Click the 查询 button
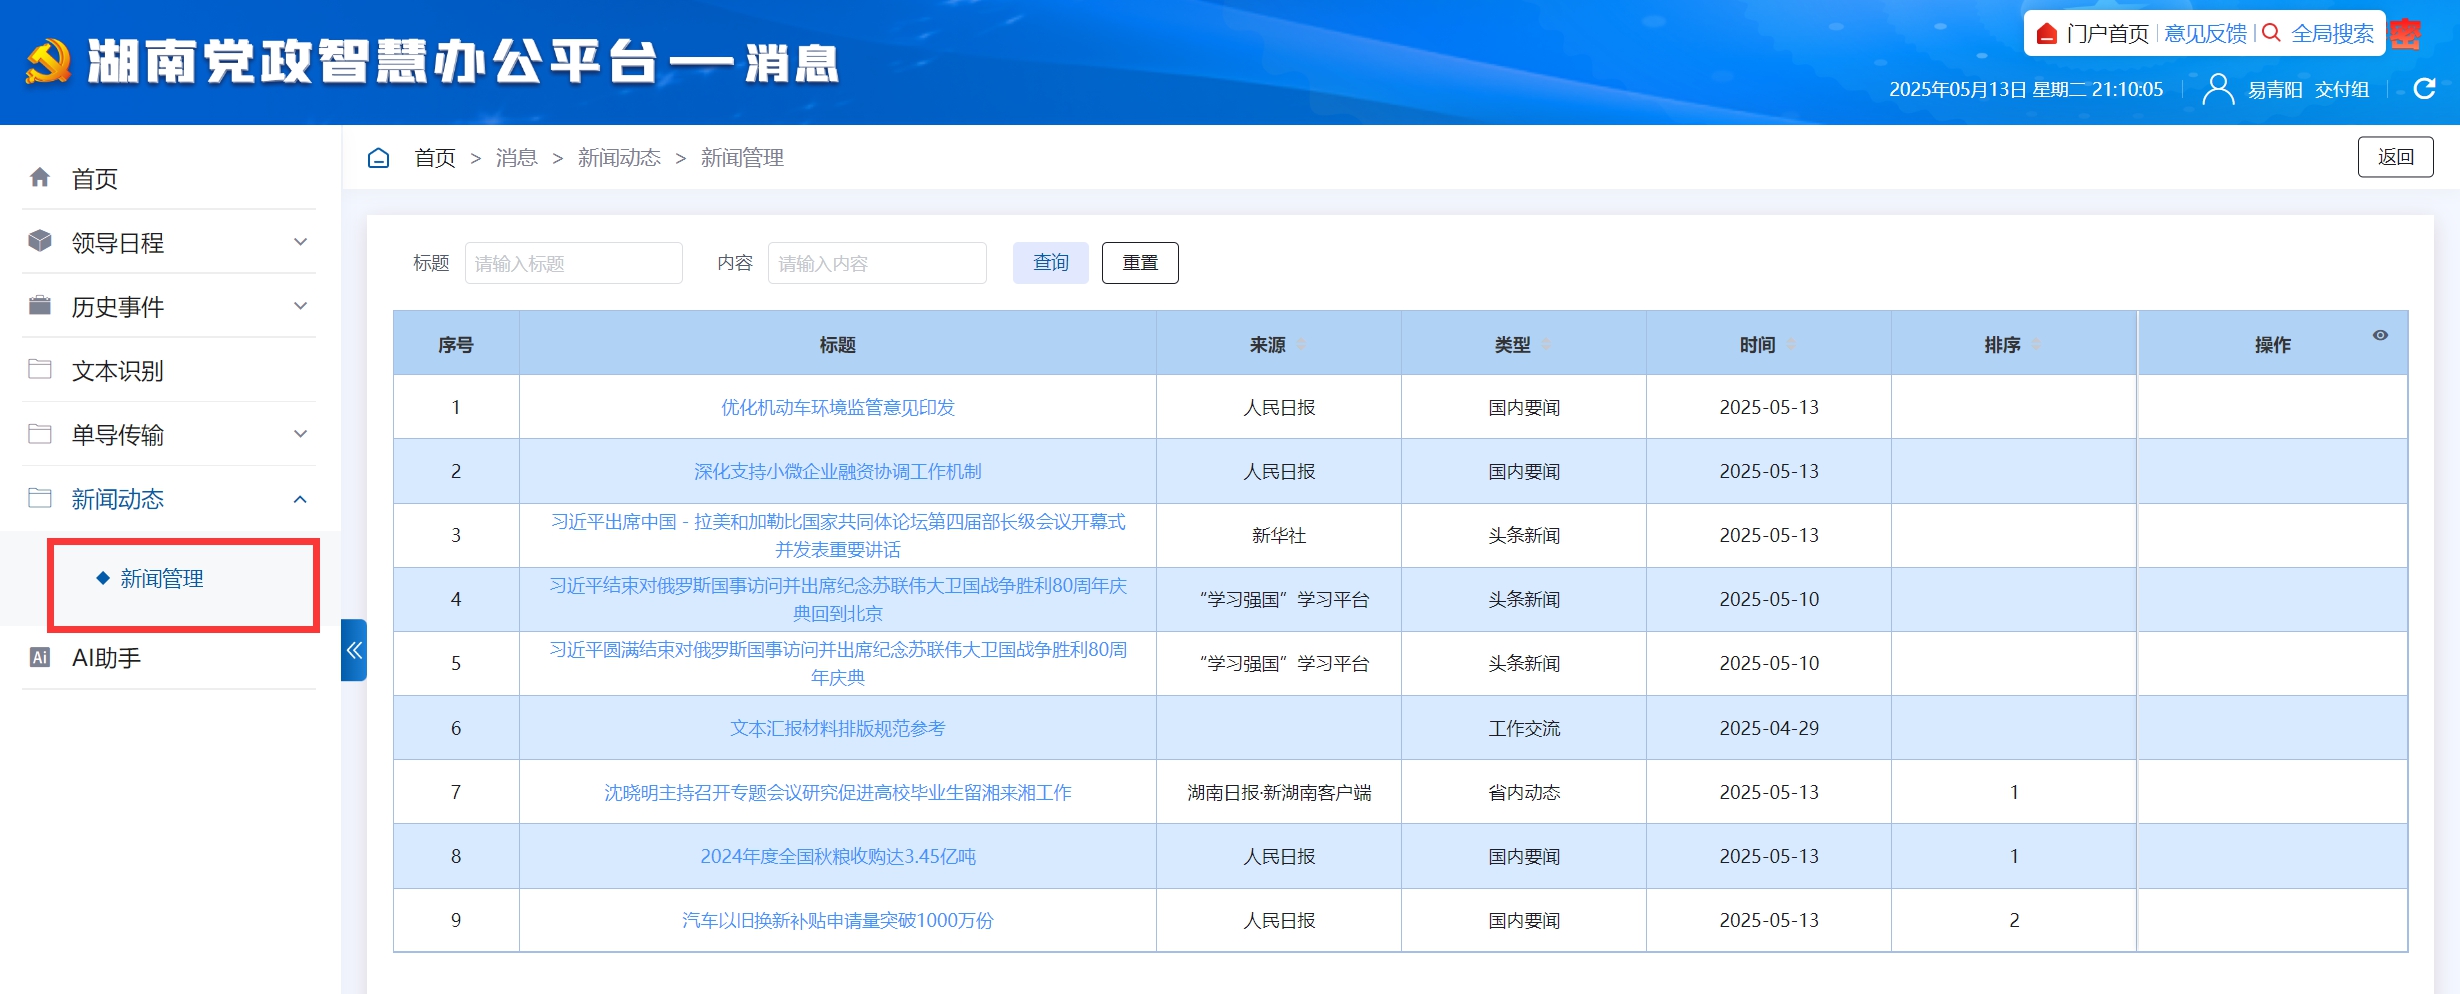 pyautogui.click(x=1050, y=263)
